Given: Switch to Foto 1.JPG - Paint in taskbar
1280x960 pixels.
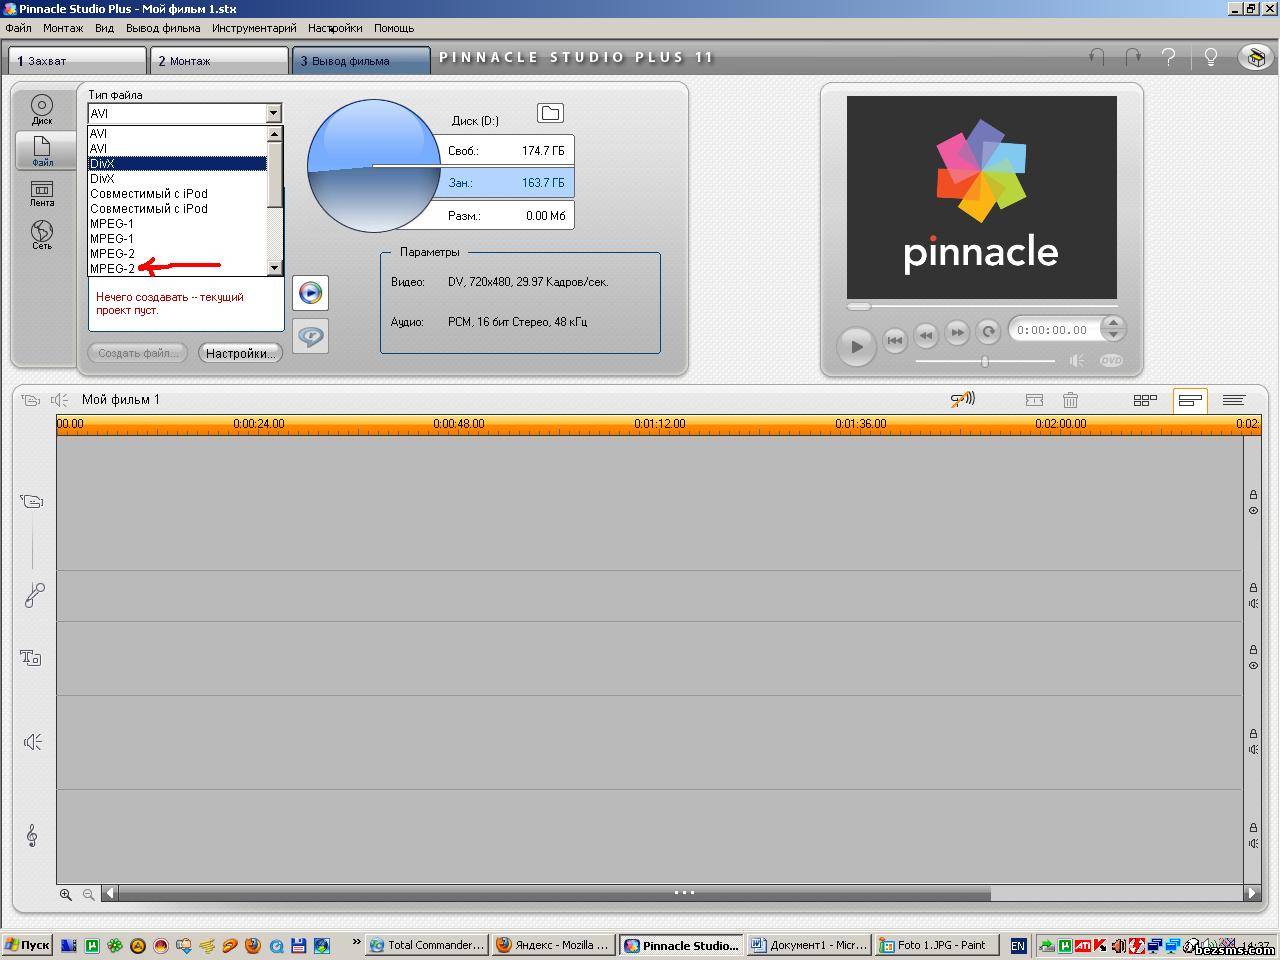Looking at the screenshot, I should point(937,945).
